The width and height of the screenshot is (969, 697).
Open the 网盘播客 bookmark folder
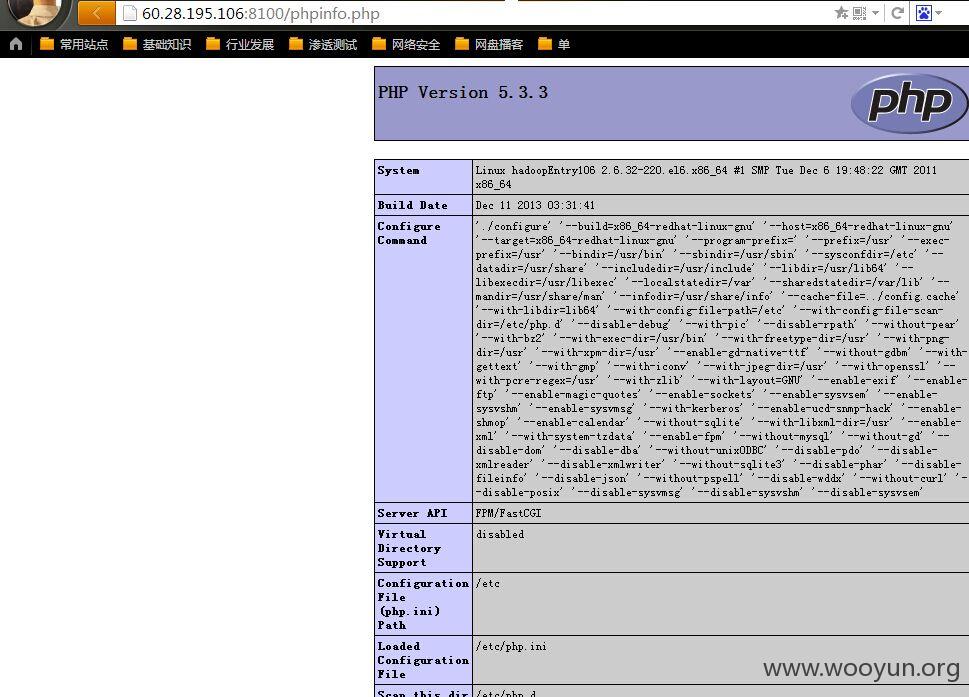[x=489, y=44]
